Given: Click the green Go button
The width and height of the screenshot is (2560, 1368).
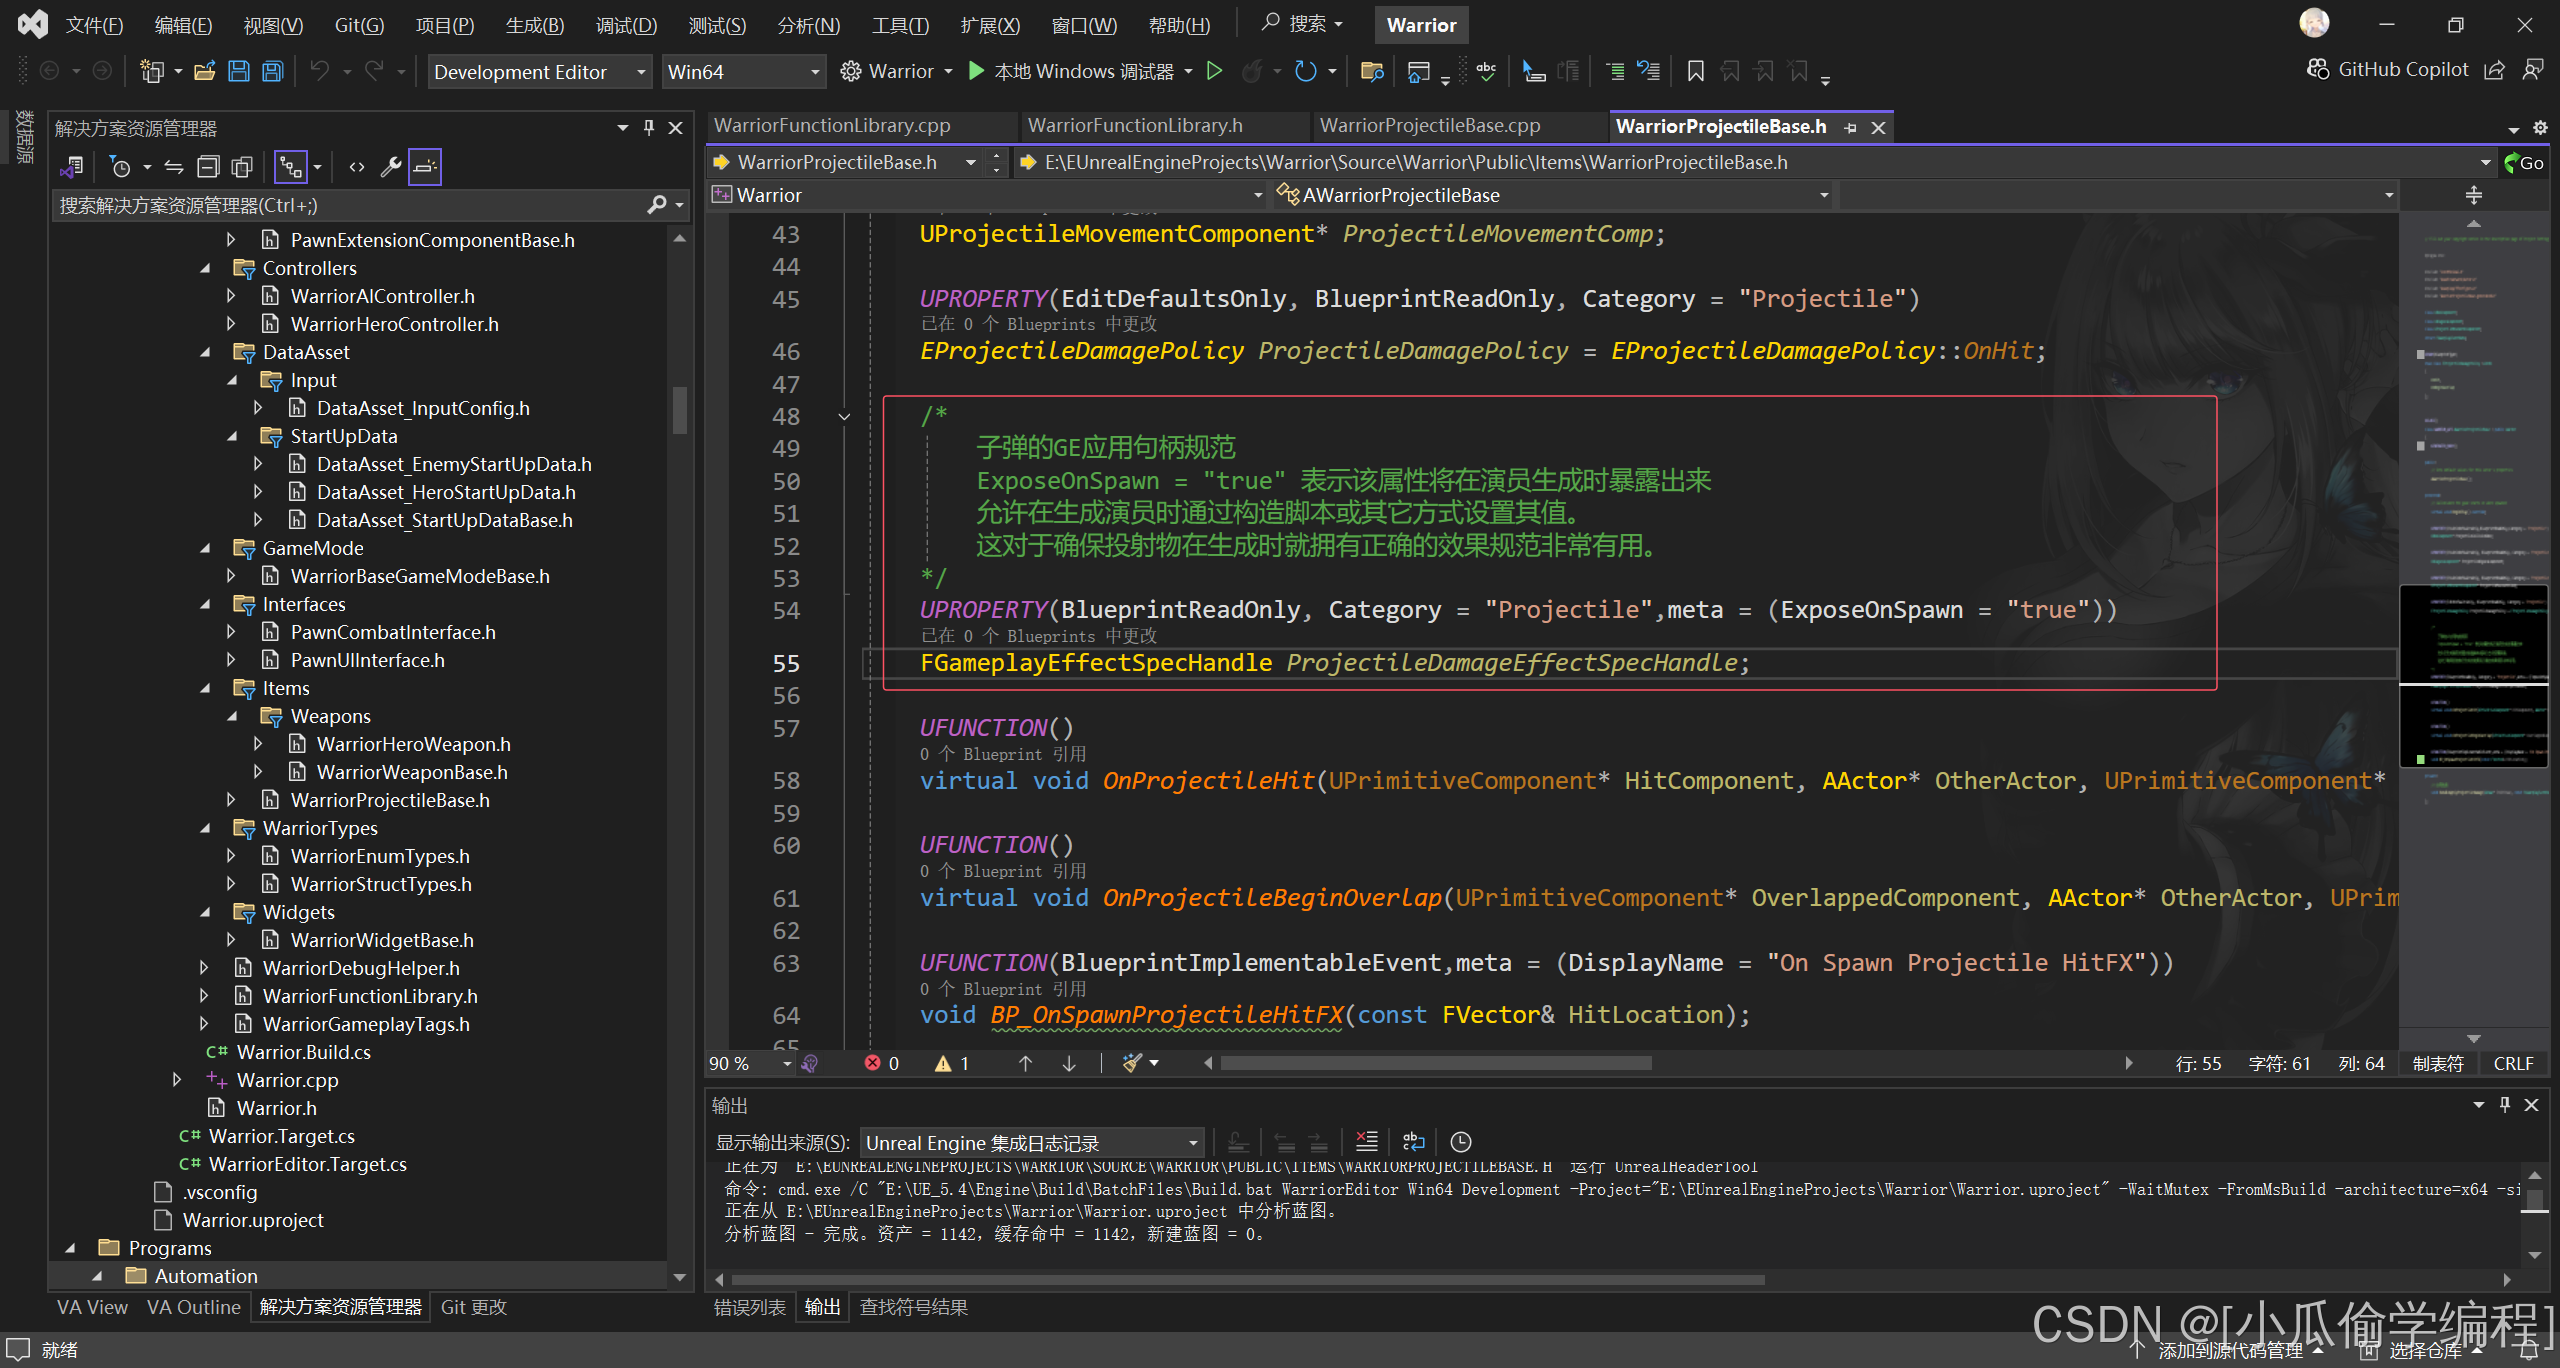Looking at the screenshot, I should click(2524, 162).
